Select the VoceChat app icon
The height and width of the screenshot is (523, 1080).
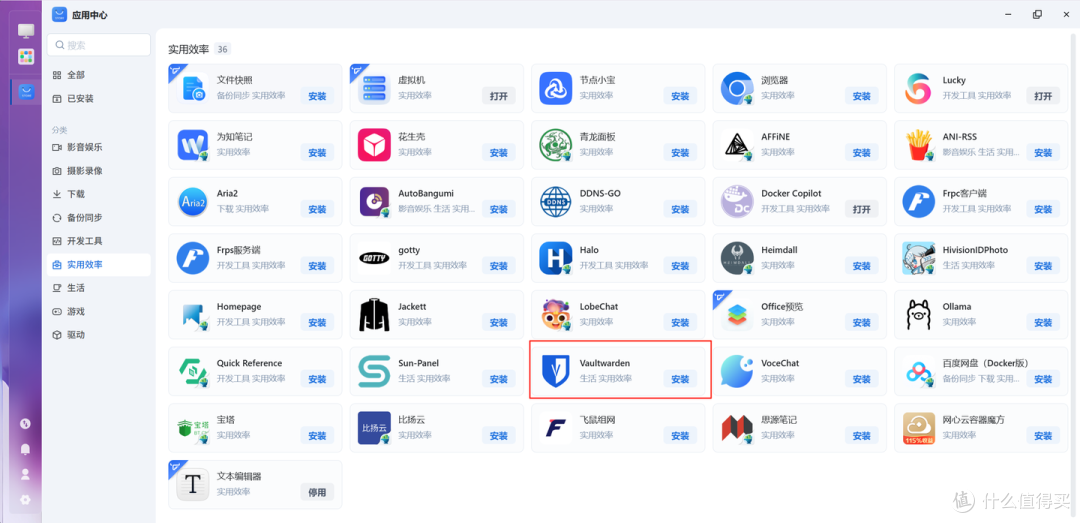pyautogui.click(x=737, y=371)
